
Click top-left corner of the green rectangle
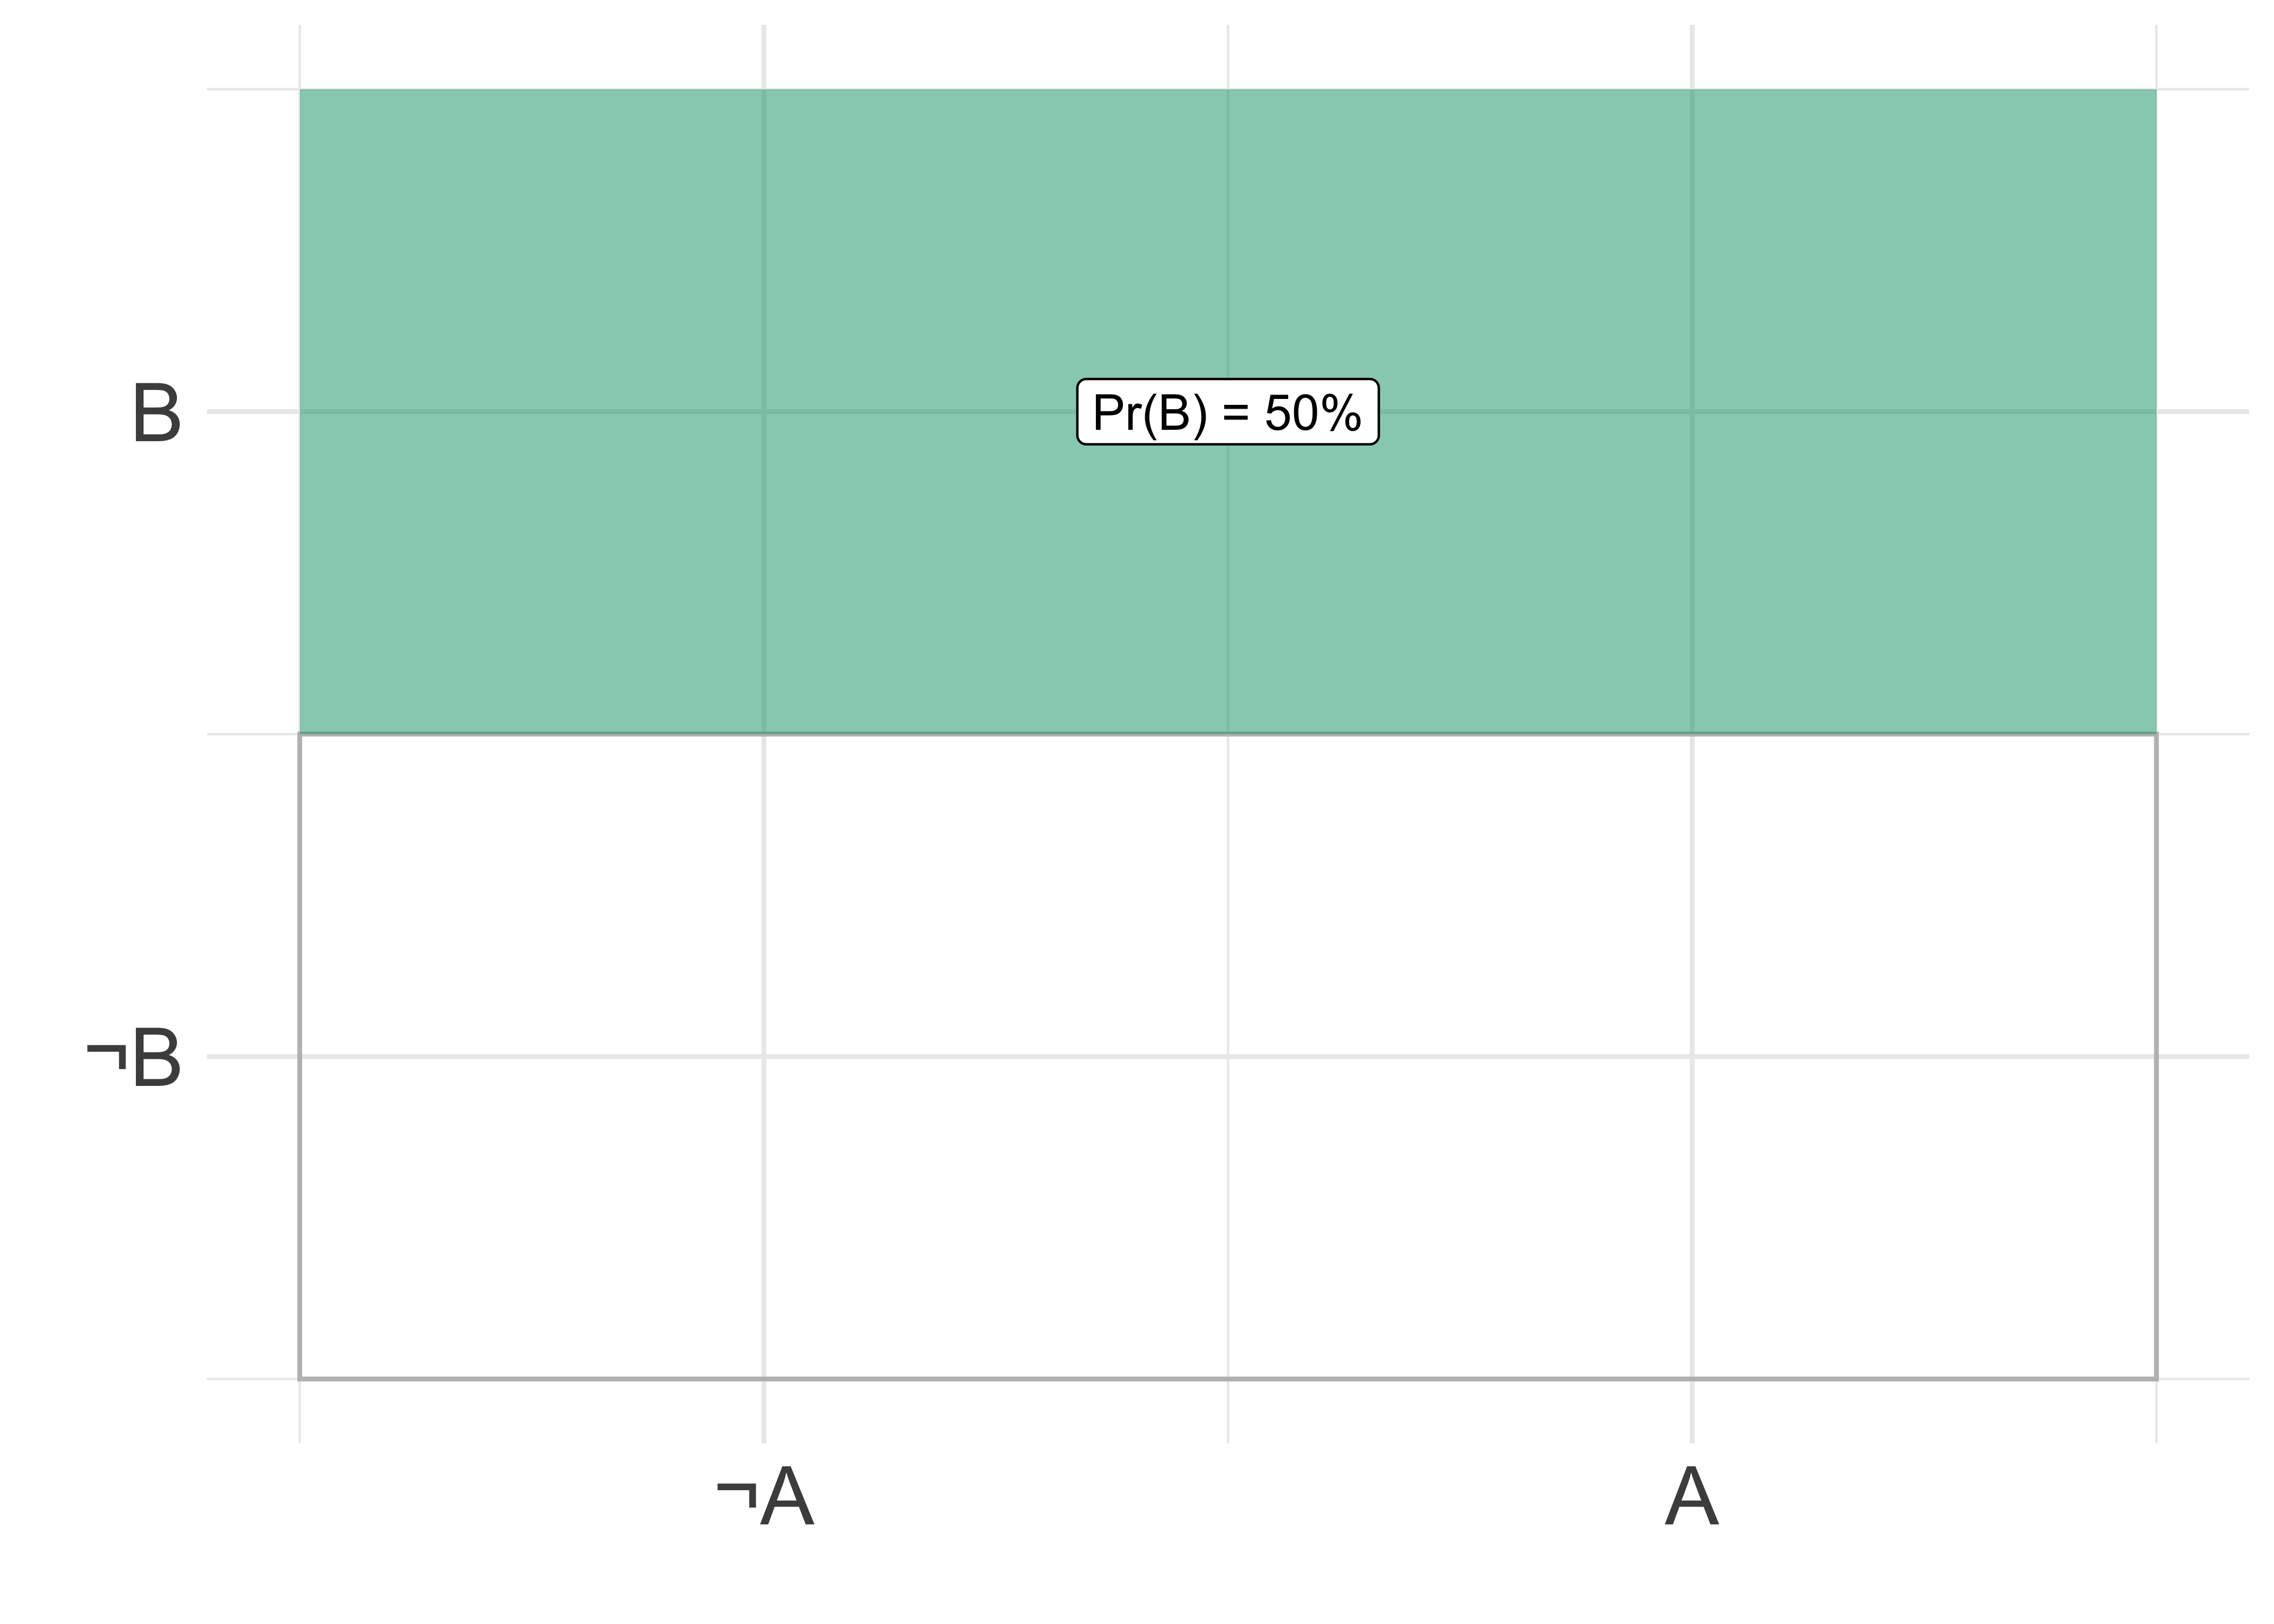tap(300, 90)
